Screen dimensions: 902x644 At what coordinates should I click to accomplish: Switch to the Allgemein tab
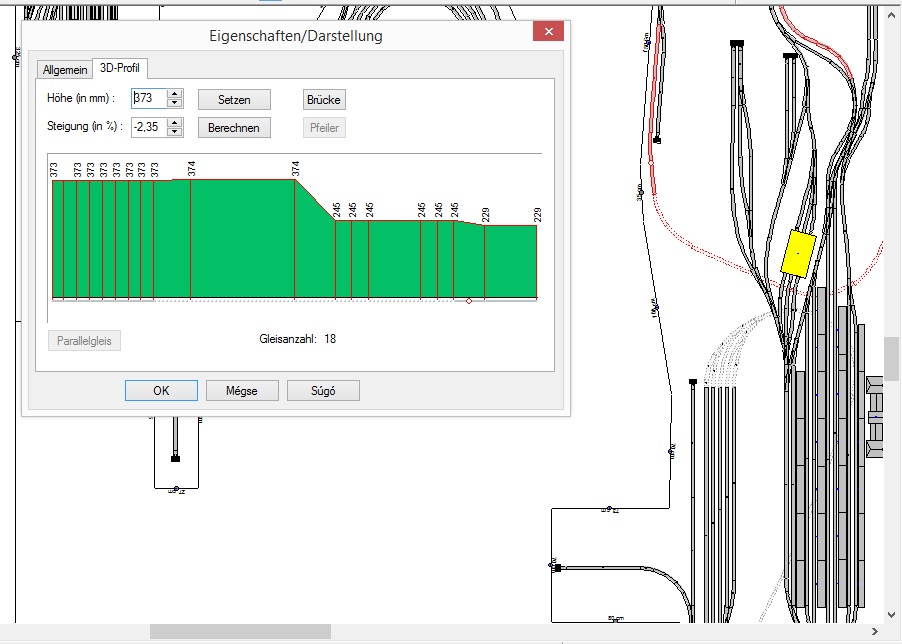point(64,69)
